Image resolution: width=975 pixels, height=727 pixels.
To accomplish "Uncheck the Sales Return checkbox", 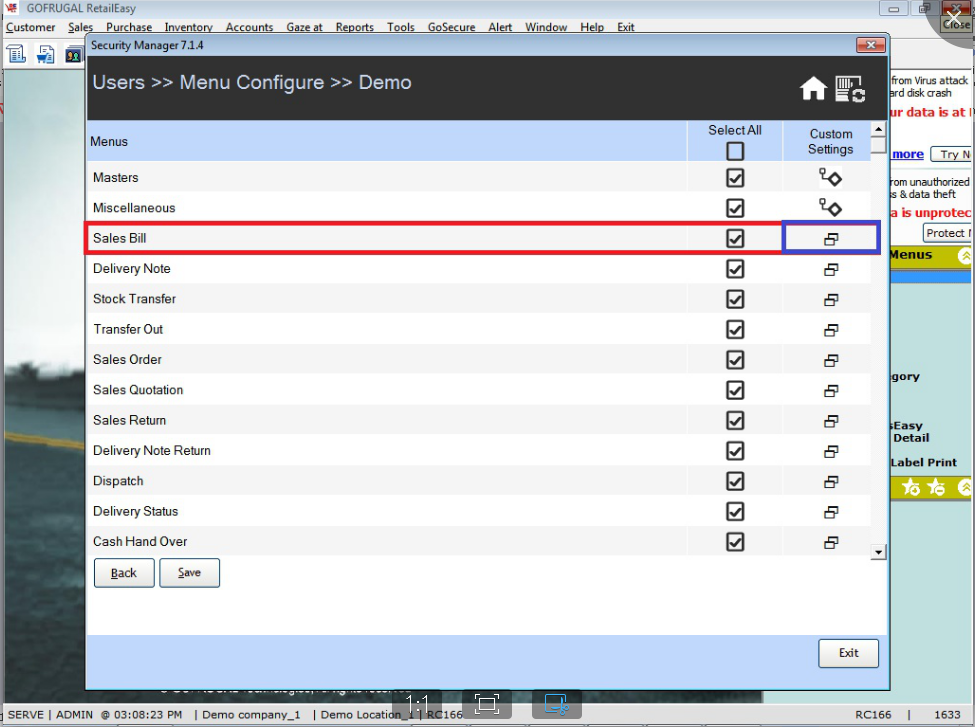I will pos(735,420).
